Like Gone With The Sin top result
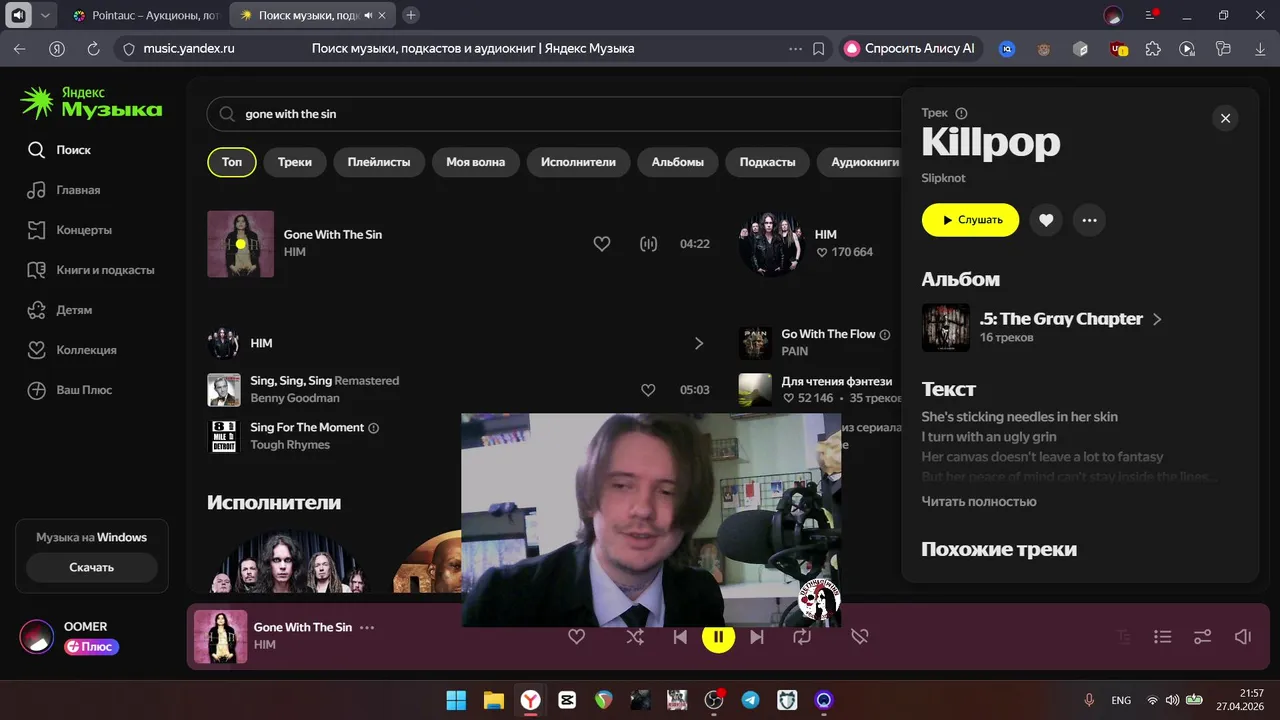The width and height of the screenshot is (1280, 720). point(602,243)
